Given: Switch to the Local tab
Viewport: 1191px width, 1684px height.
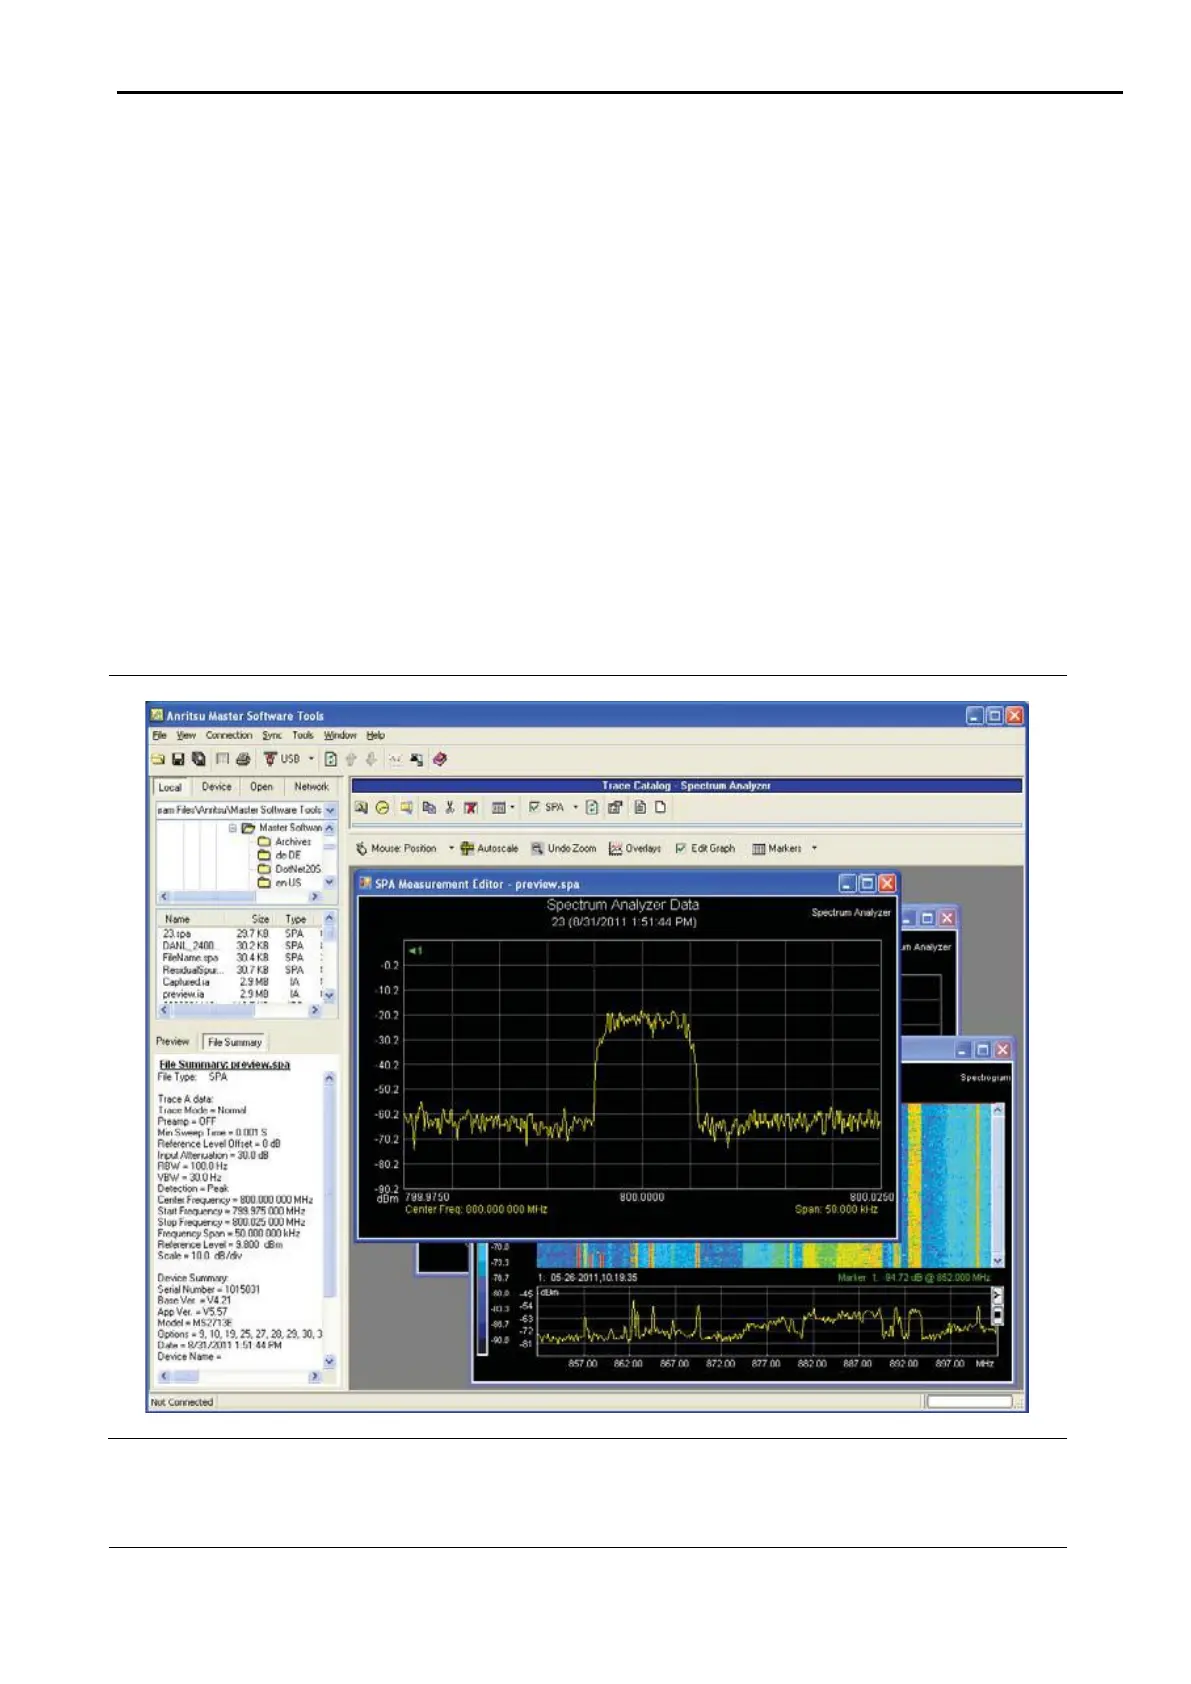Looking at the screenshot, I should pyautogui.click(x=170, y=787).
